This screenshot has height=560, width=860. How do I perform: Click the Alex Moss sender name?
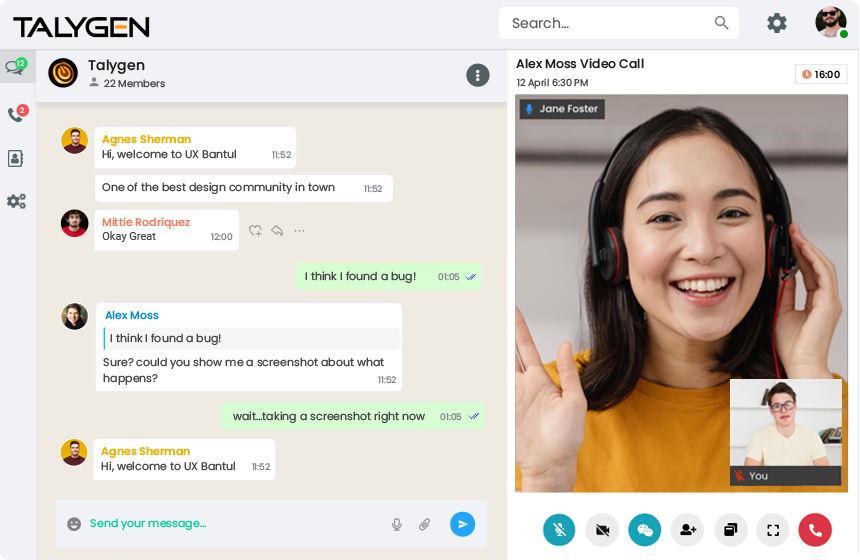(132, 315)
